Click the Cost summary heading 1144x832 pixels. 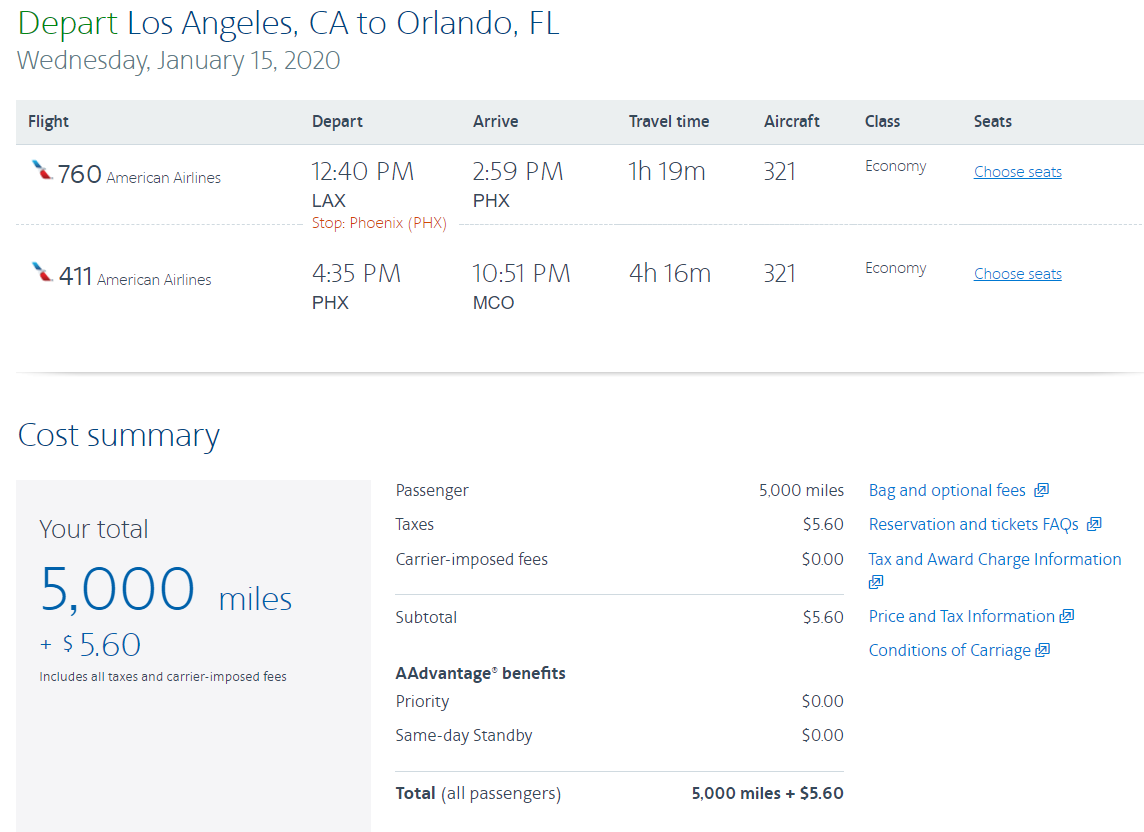tap(118, 436)
